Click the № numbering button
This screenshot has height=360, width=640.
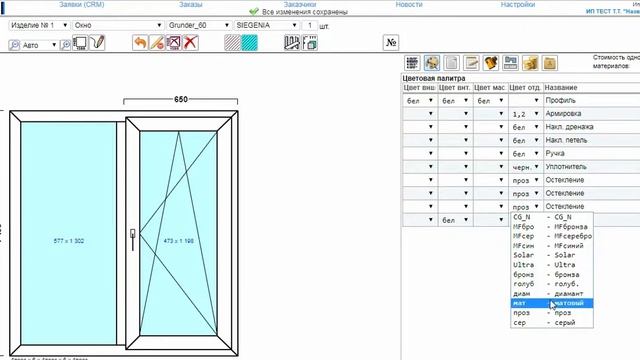391,42
